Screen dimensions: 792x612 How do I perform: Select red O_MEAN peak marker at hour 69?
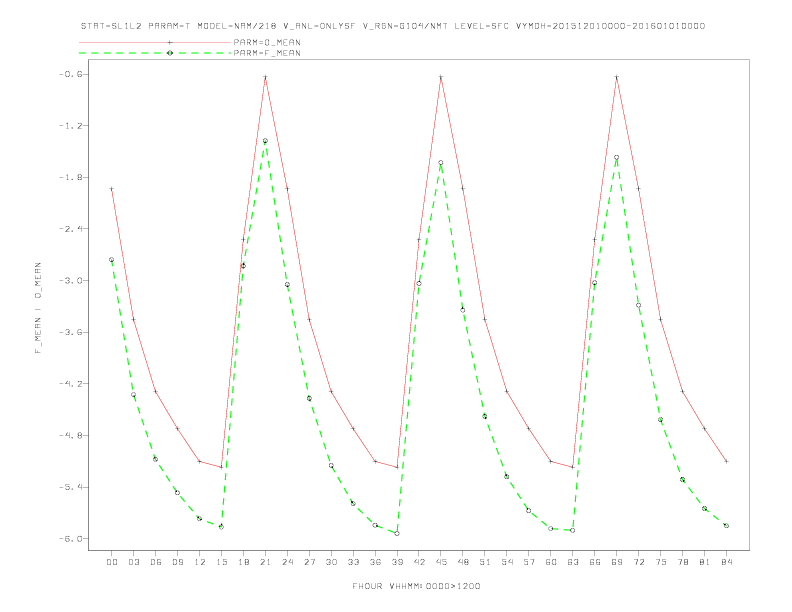click(x=617, y=77)
